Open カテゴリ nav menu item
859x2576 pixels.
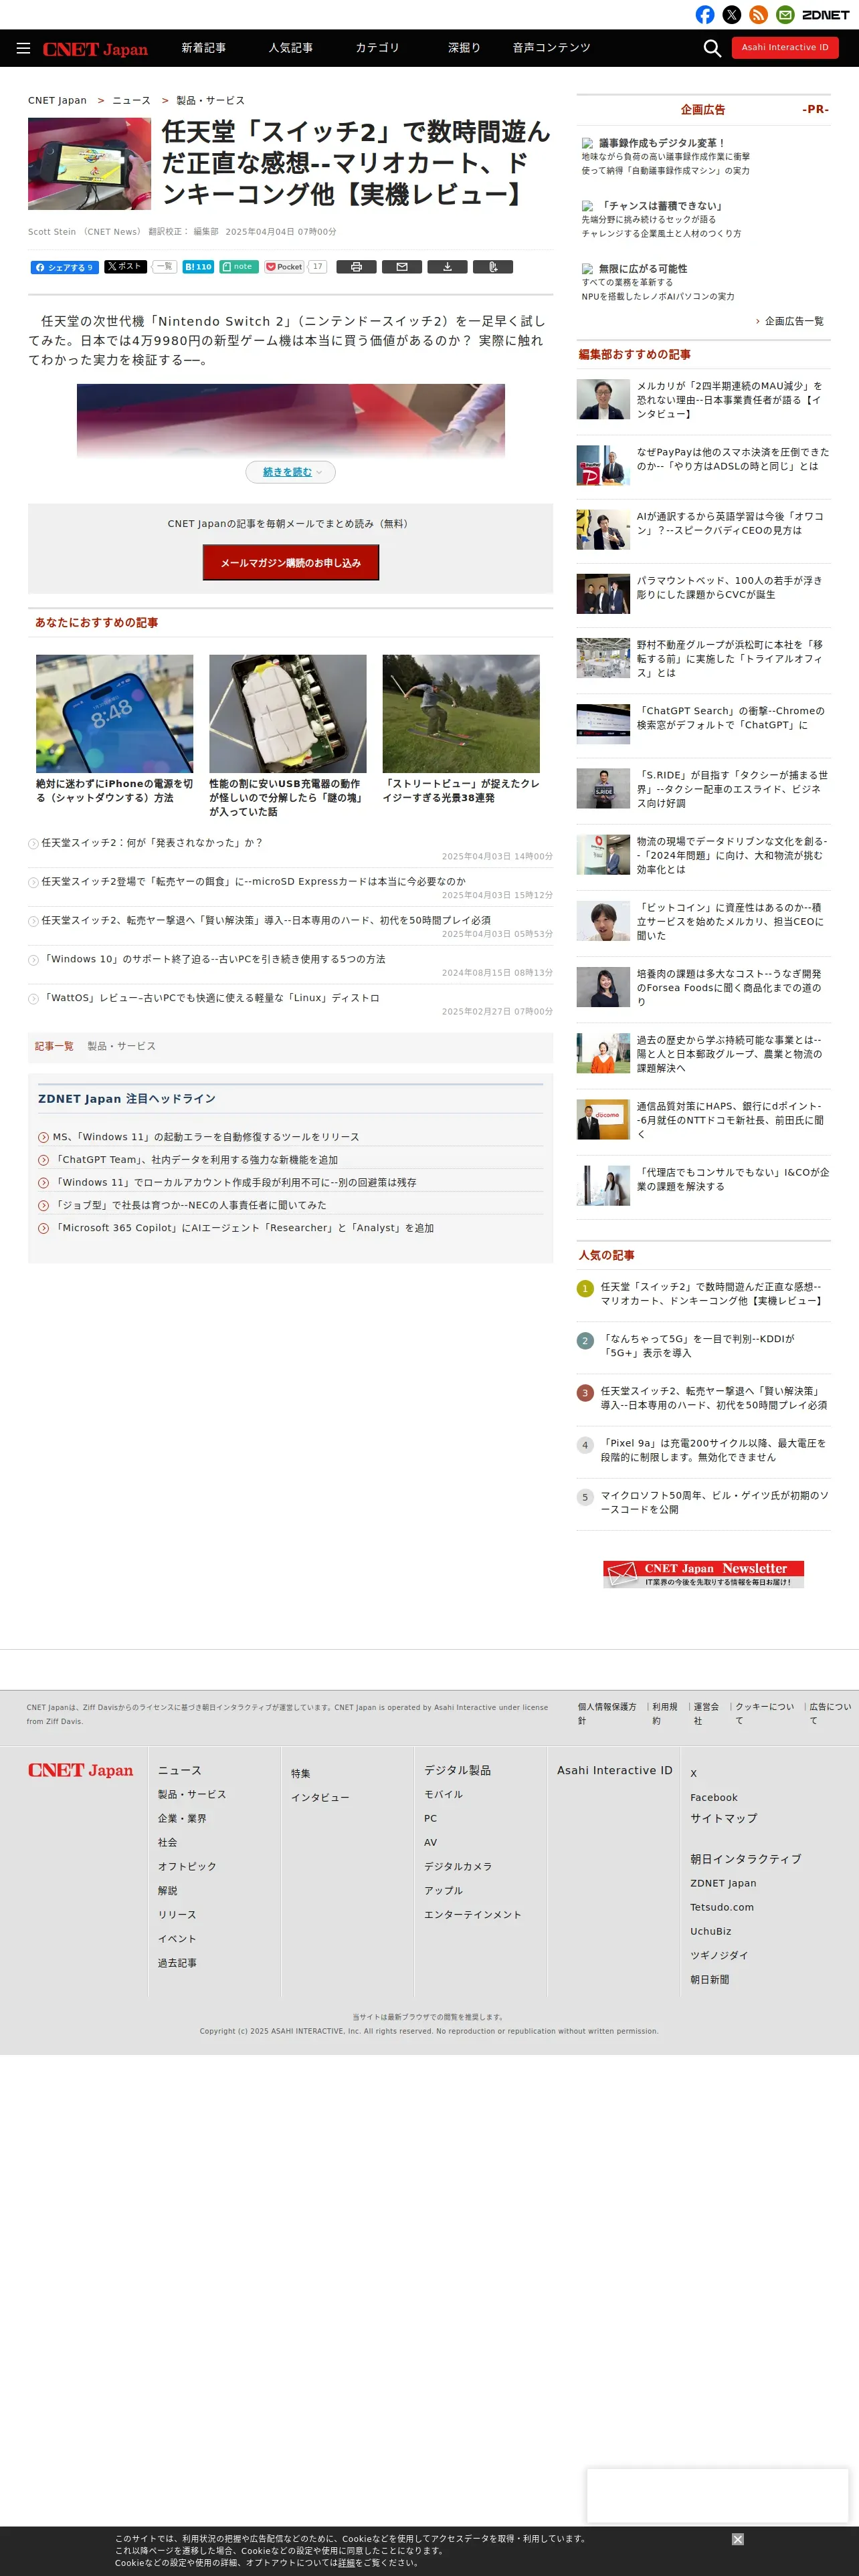pos(377,48)
